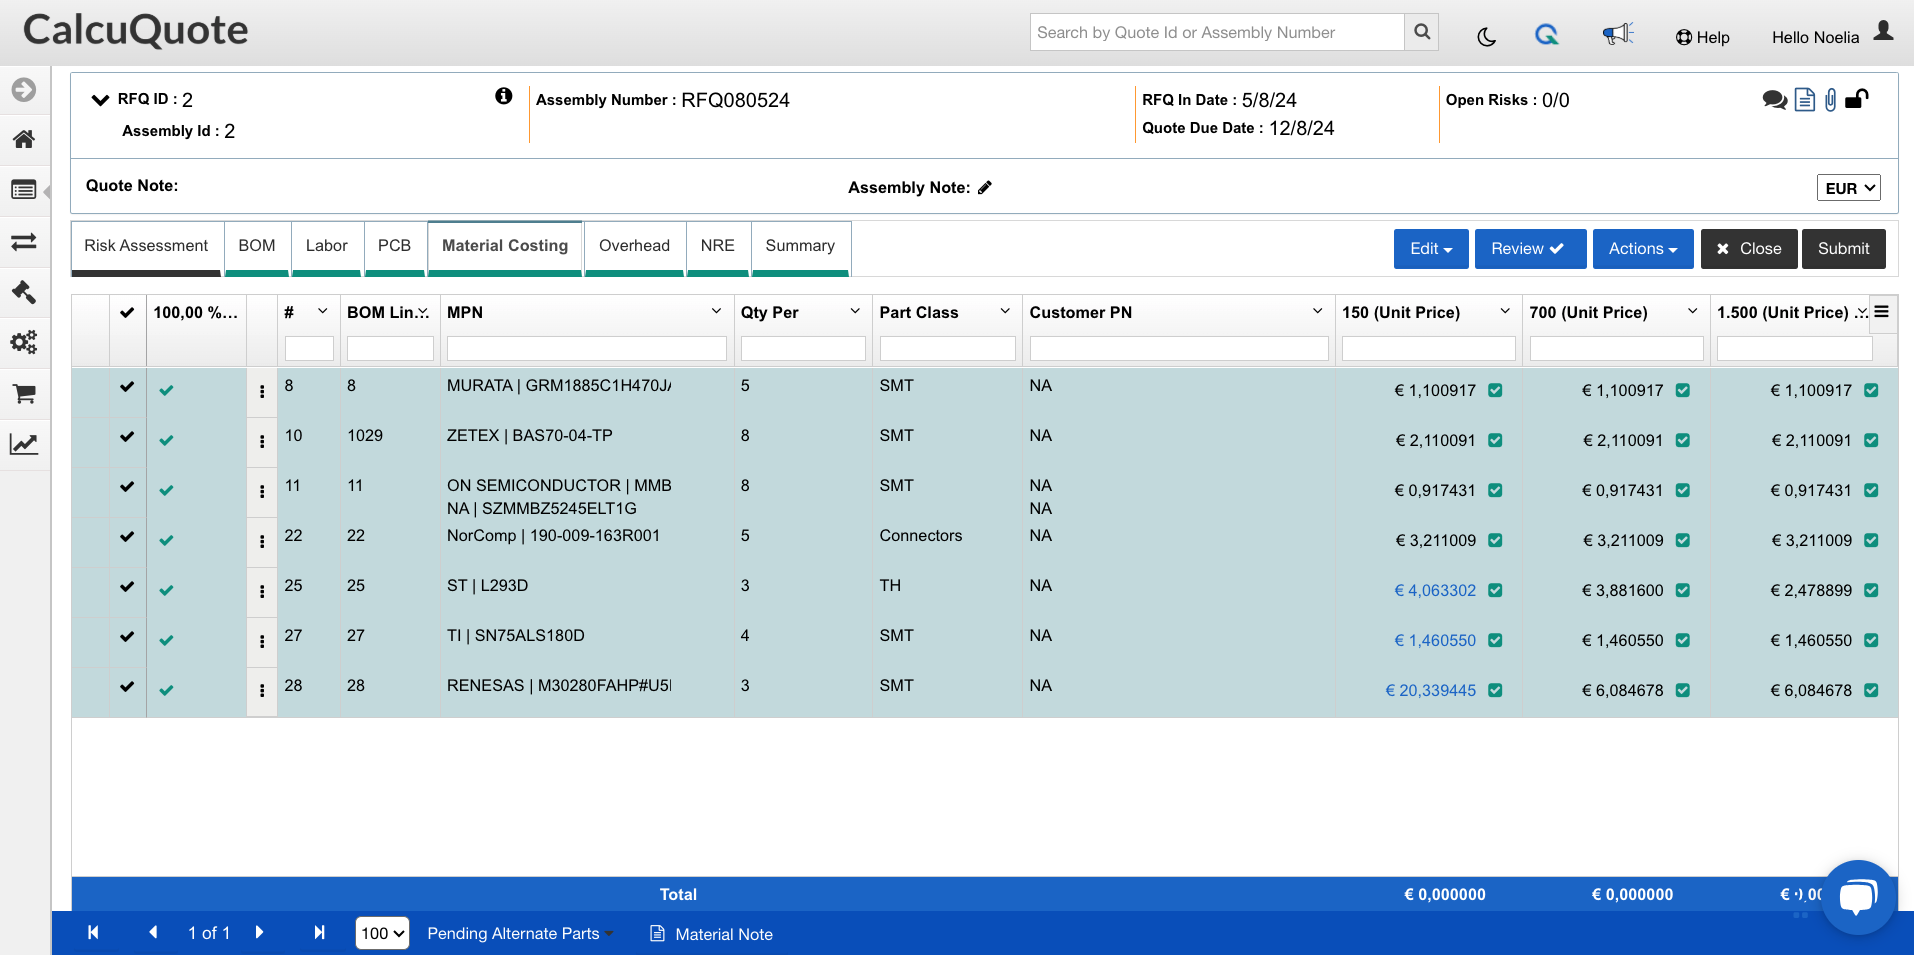Viewport: 1914px width, 955px height.
Task: Open the Help link
Action: coord(1703,37)
